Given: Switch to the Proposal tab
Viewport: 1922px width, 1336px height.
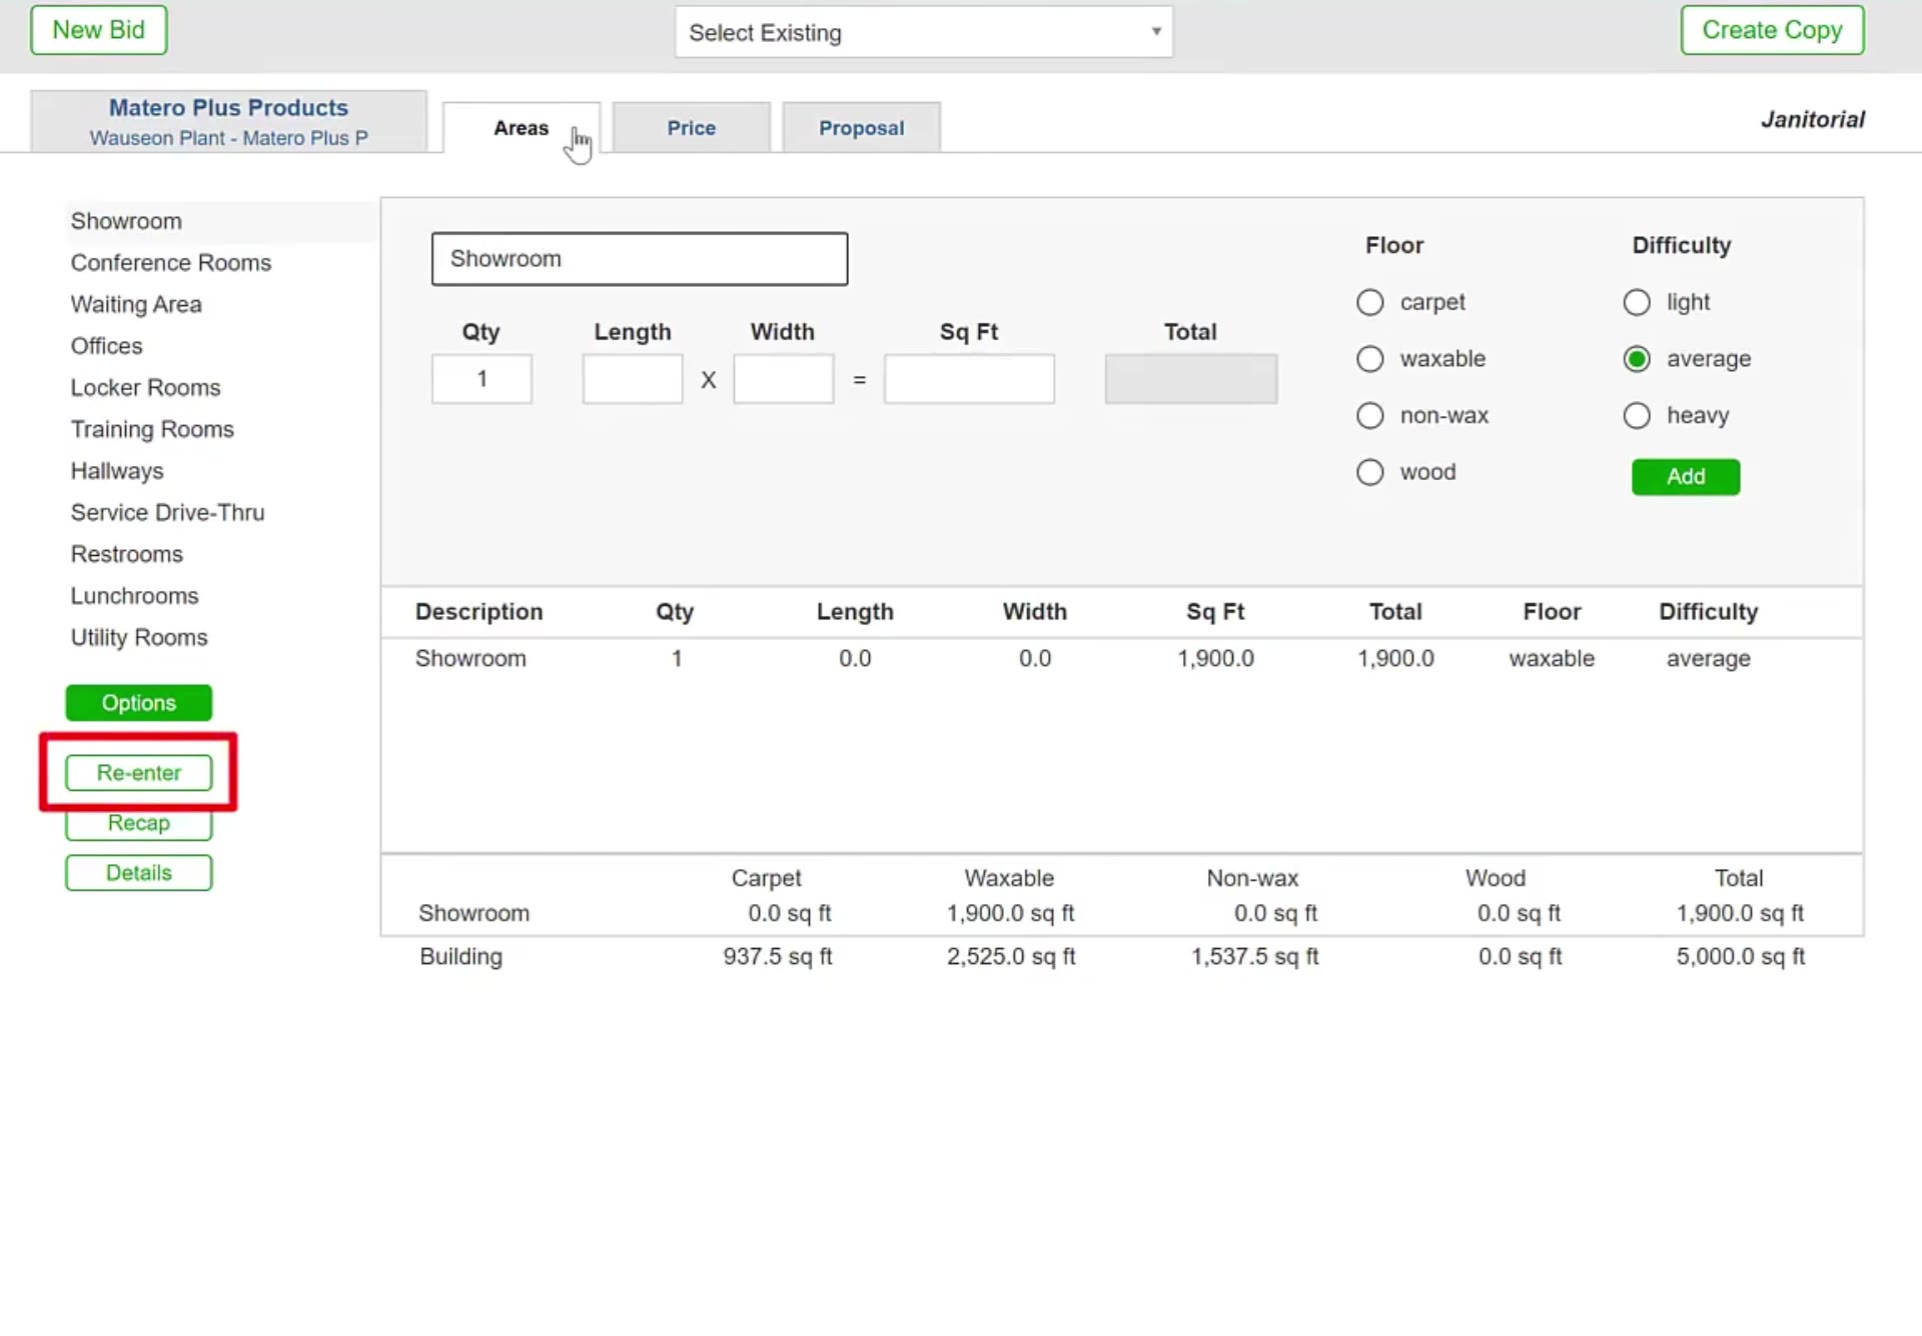Looking at the screenshot, I should click(x=861, y=128).
